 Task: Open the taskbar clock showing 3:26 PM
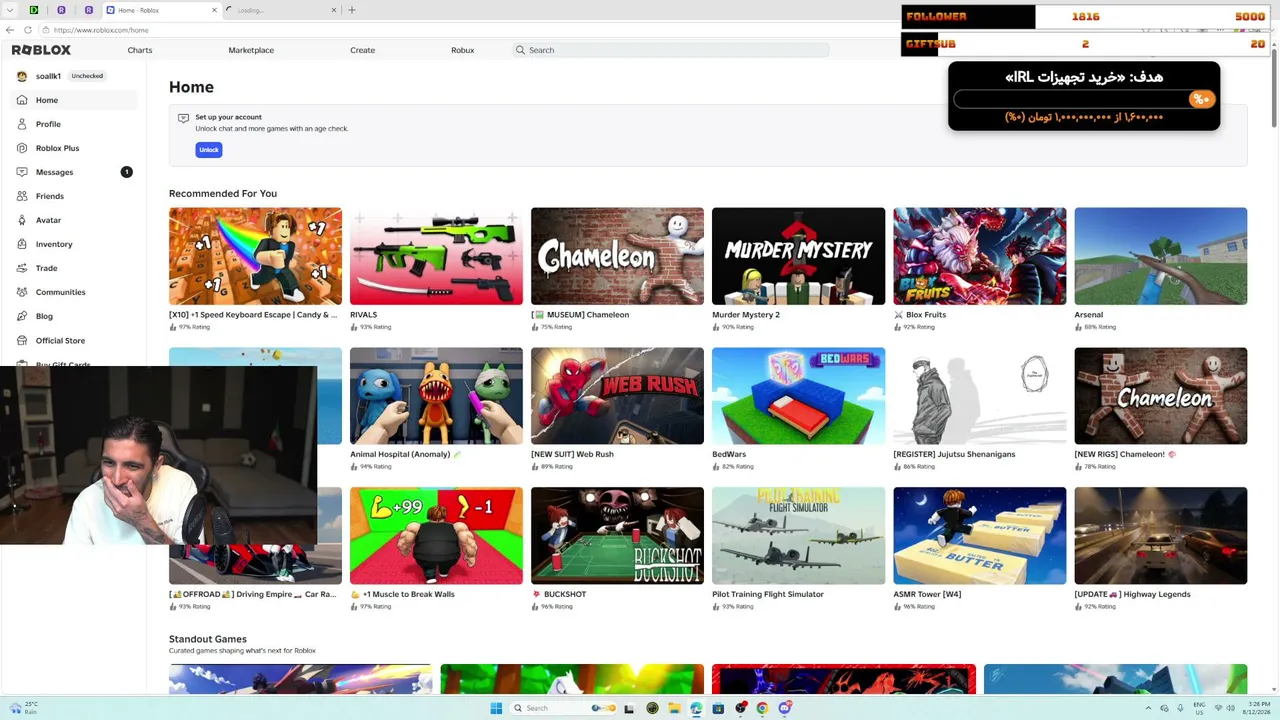[1256, 708]
